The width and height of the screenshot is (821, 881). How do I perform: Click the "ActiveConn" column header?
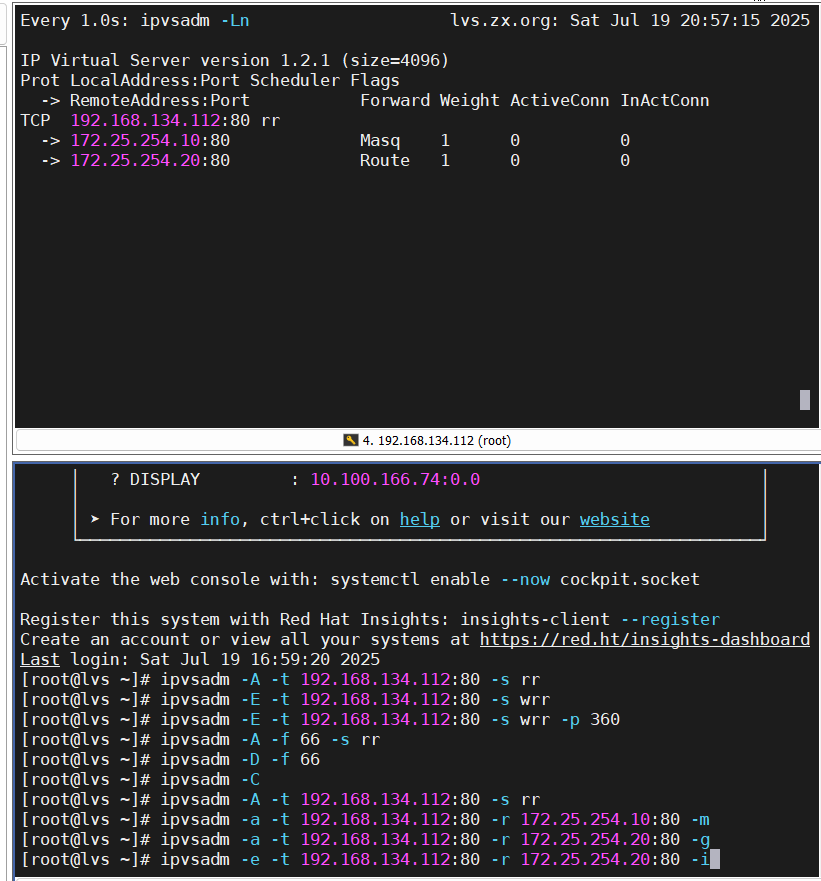click(559, 101)
